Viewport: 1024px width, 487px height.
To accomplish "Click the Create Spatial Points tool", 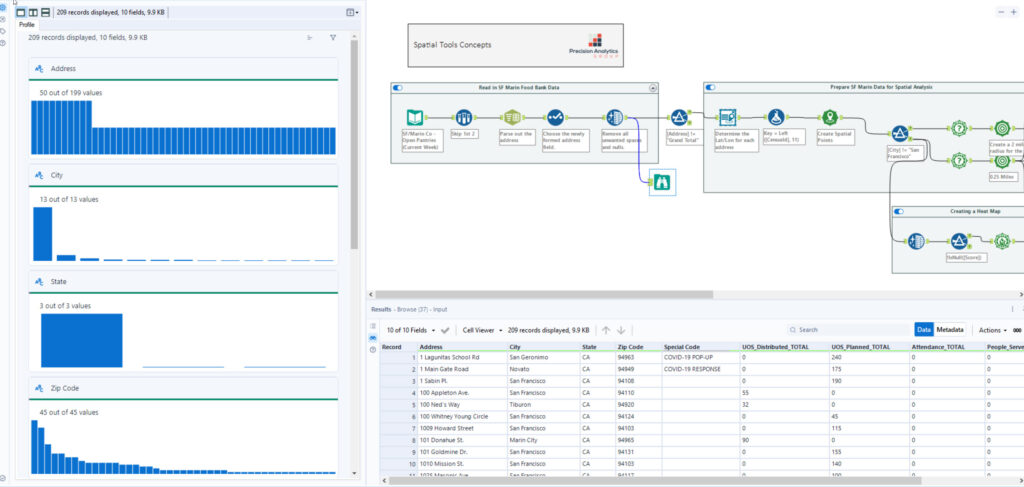I will [829, 118].
